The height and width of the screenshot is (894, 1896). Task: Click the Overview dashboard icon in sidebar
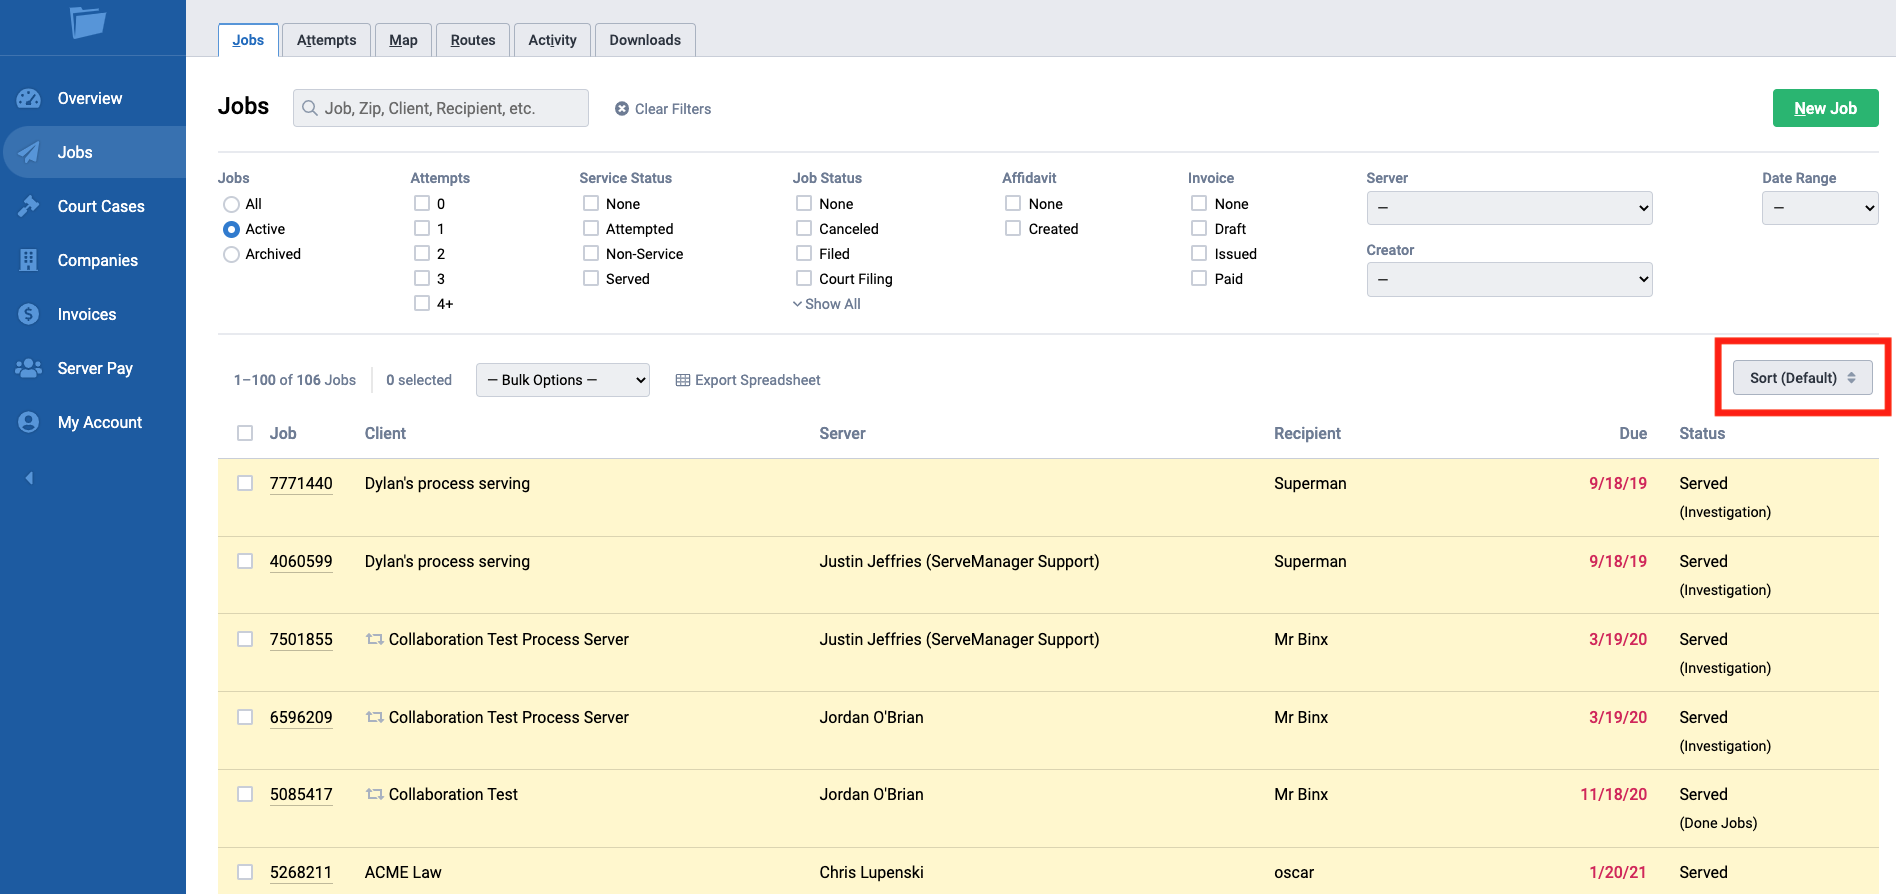pos(29,98)
